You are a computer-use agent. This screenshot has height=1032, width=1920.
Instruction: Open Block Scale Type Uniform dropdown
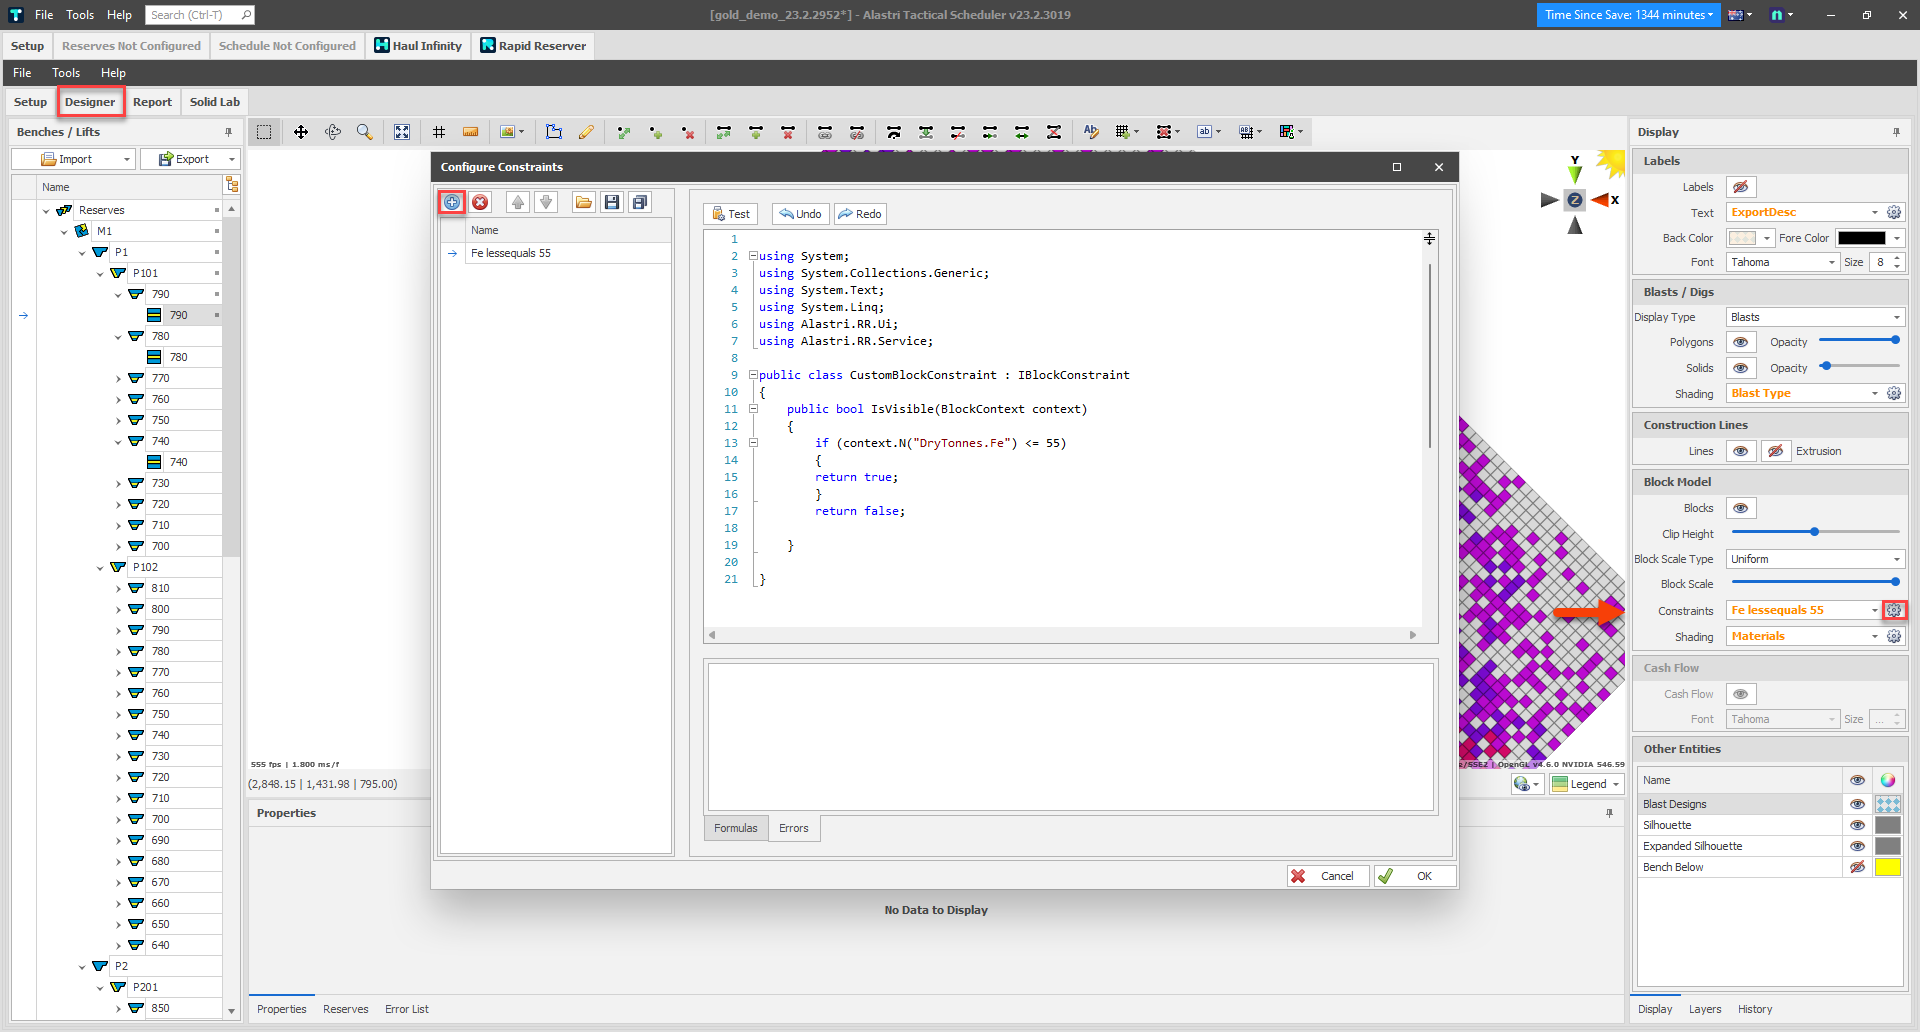coord(1815,559)
